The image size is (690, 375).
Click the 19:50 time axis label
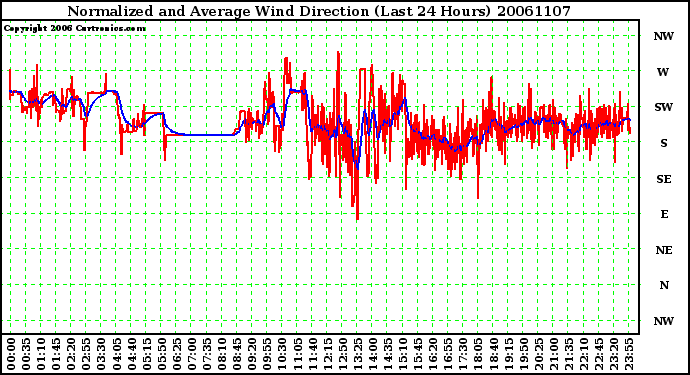[x=523, y=354]
